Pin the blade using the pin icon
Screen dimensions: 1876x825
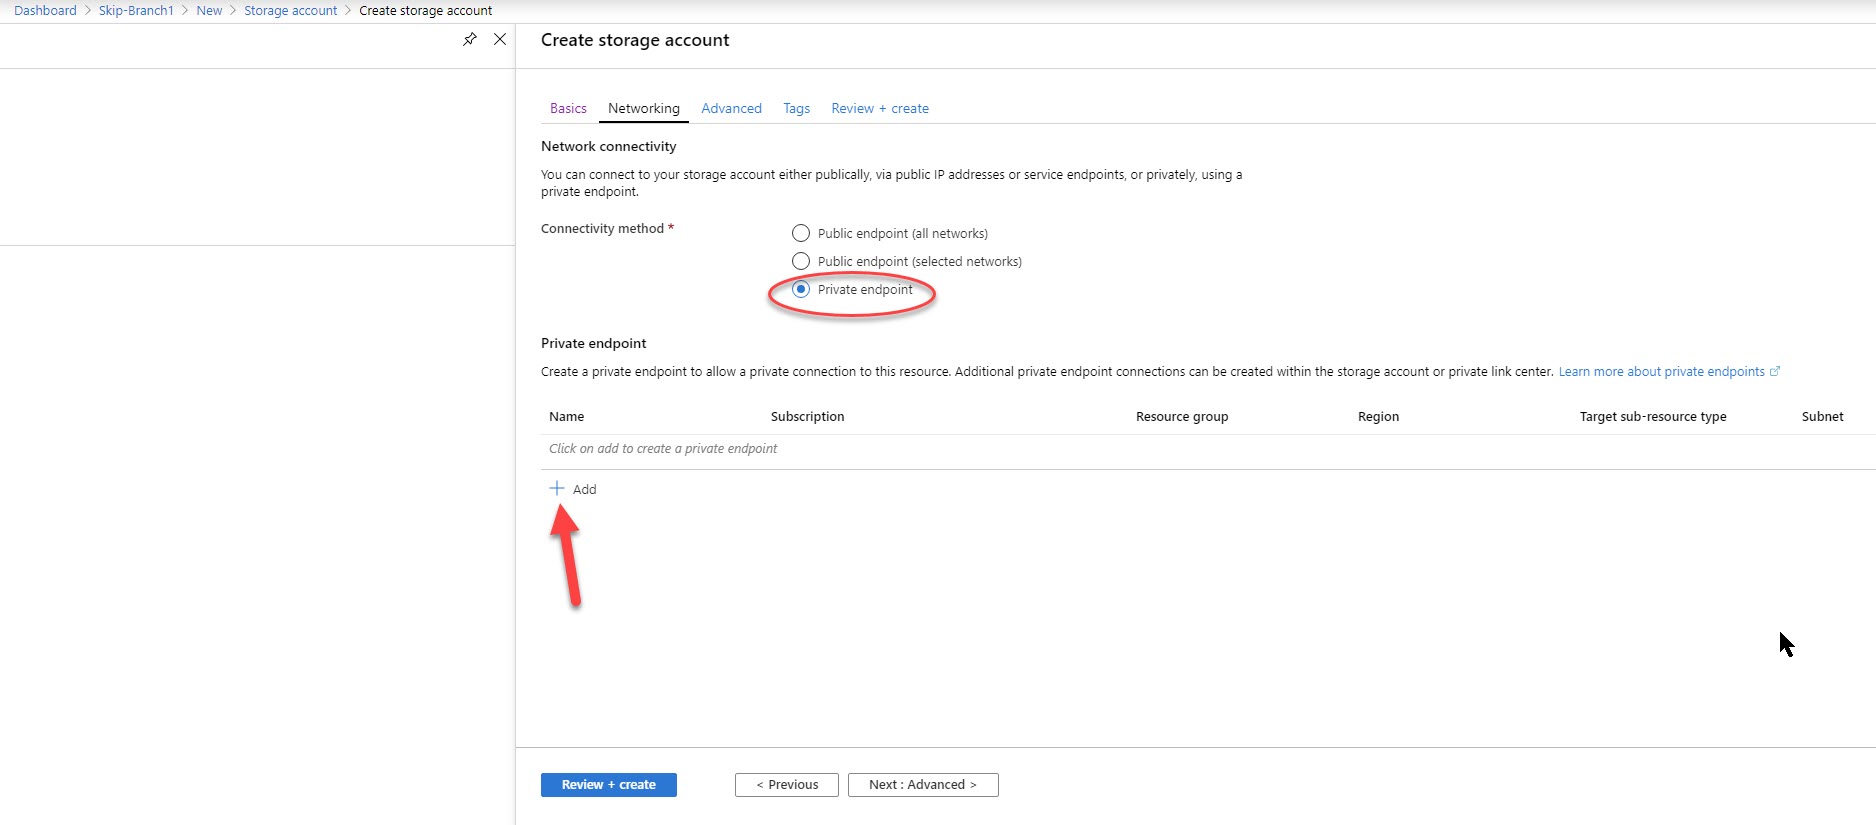click(470, 39)
